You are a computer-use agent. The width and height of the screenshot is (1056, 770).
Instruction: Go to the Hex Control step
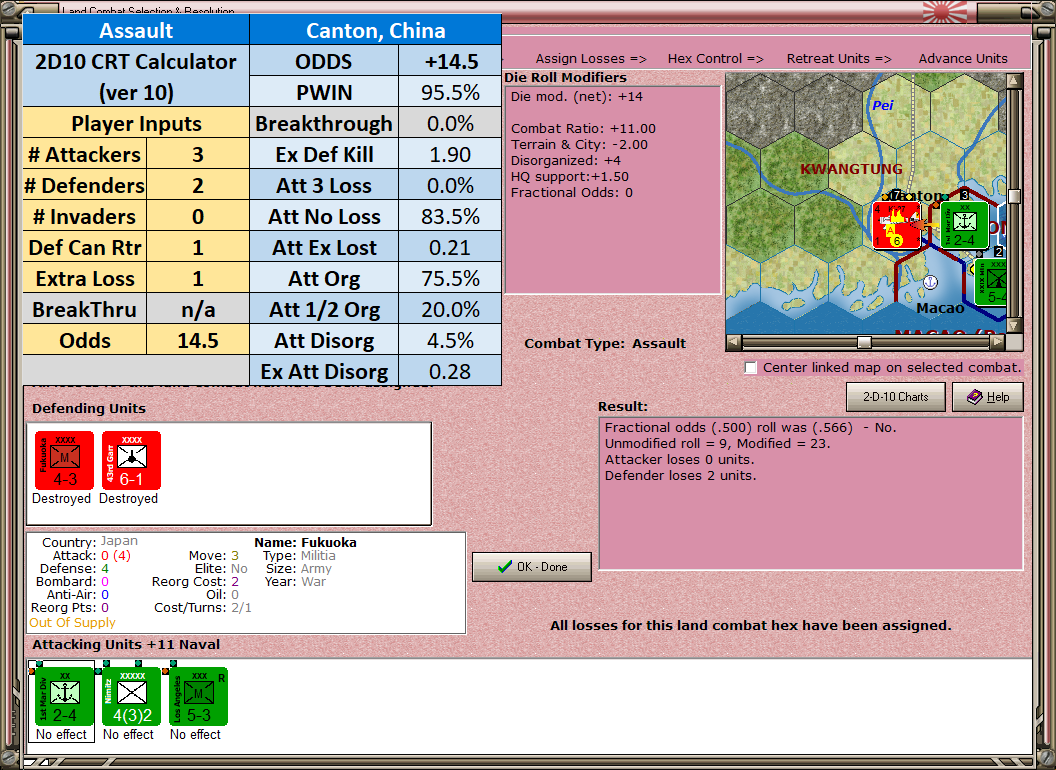pos(715,59)
